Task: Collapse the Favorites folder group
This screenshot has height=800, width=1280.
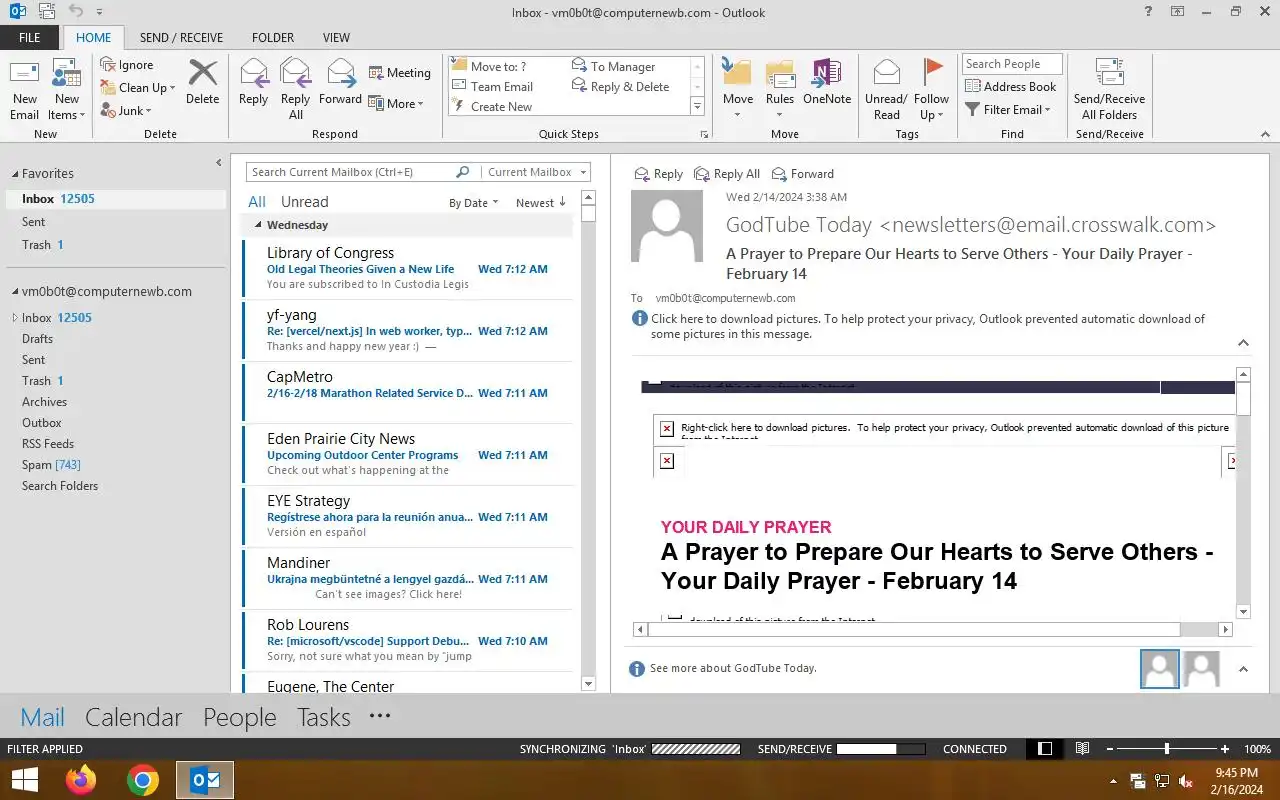Action: (x=15, y=174)
